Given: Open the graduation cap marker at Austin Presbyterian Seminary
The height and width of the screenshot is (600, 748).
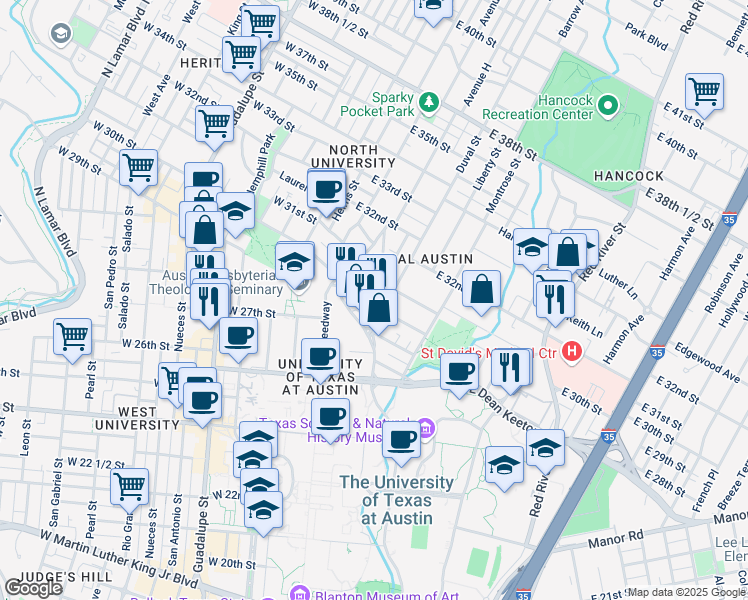Looking at the screenshot, I should coord(295,262).
